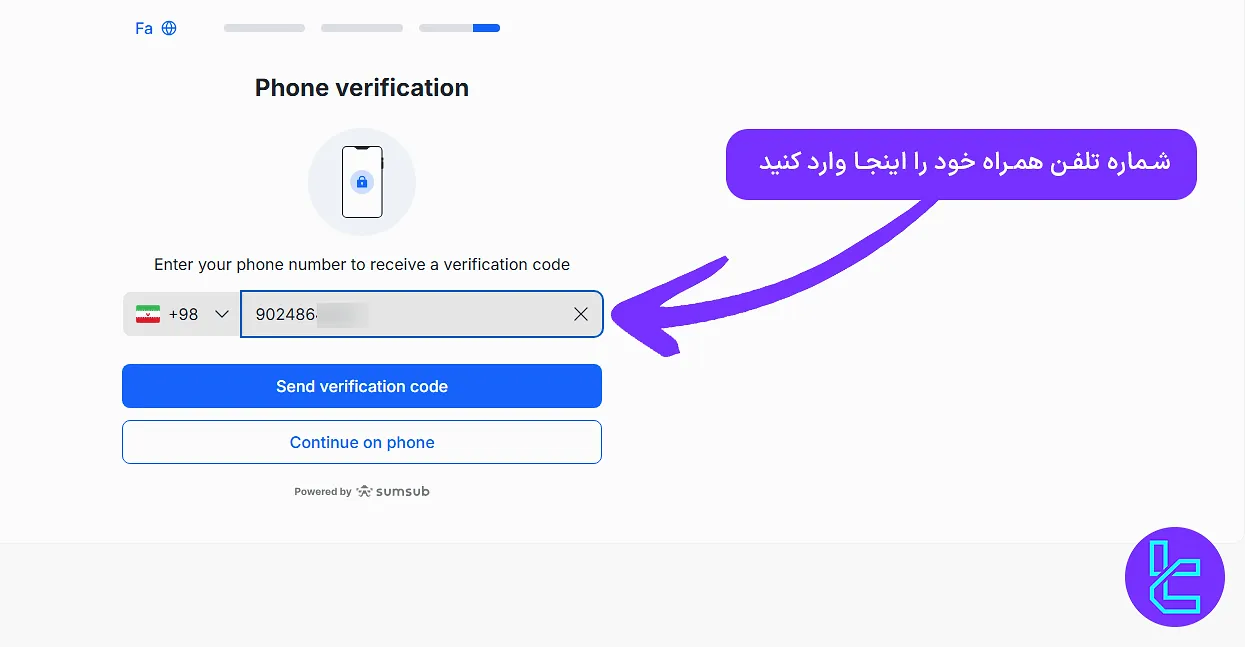Click the blue filled progress segment

pyautogui.click(x=487, y=27)
